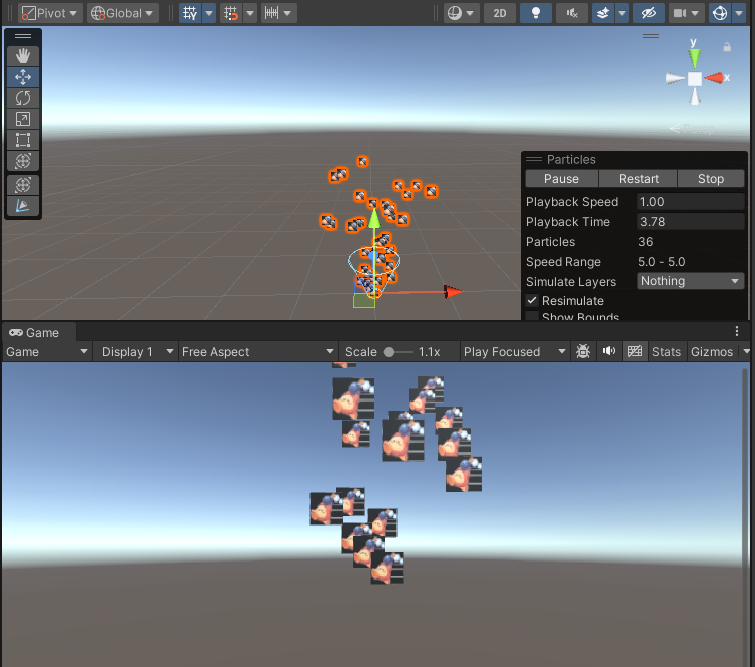Open the Free Aspect resolution dropdown
755x667 pixels.
click(258, 352)
